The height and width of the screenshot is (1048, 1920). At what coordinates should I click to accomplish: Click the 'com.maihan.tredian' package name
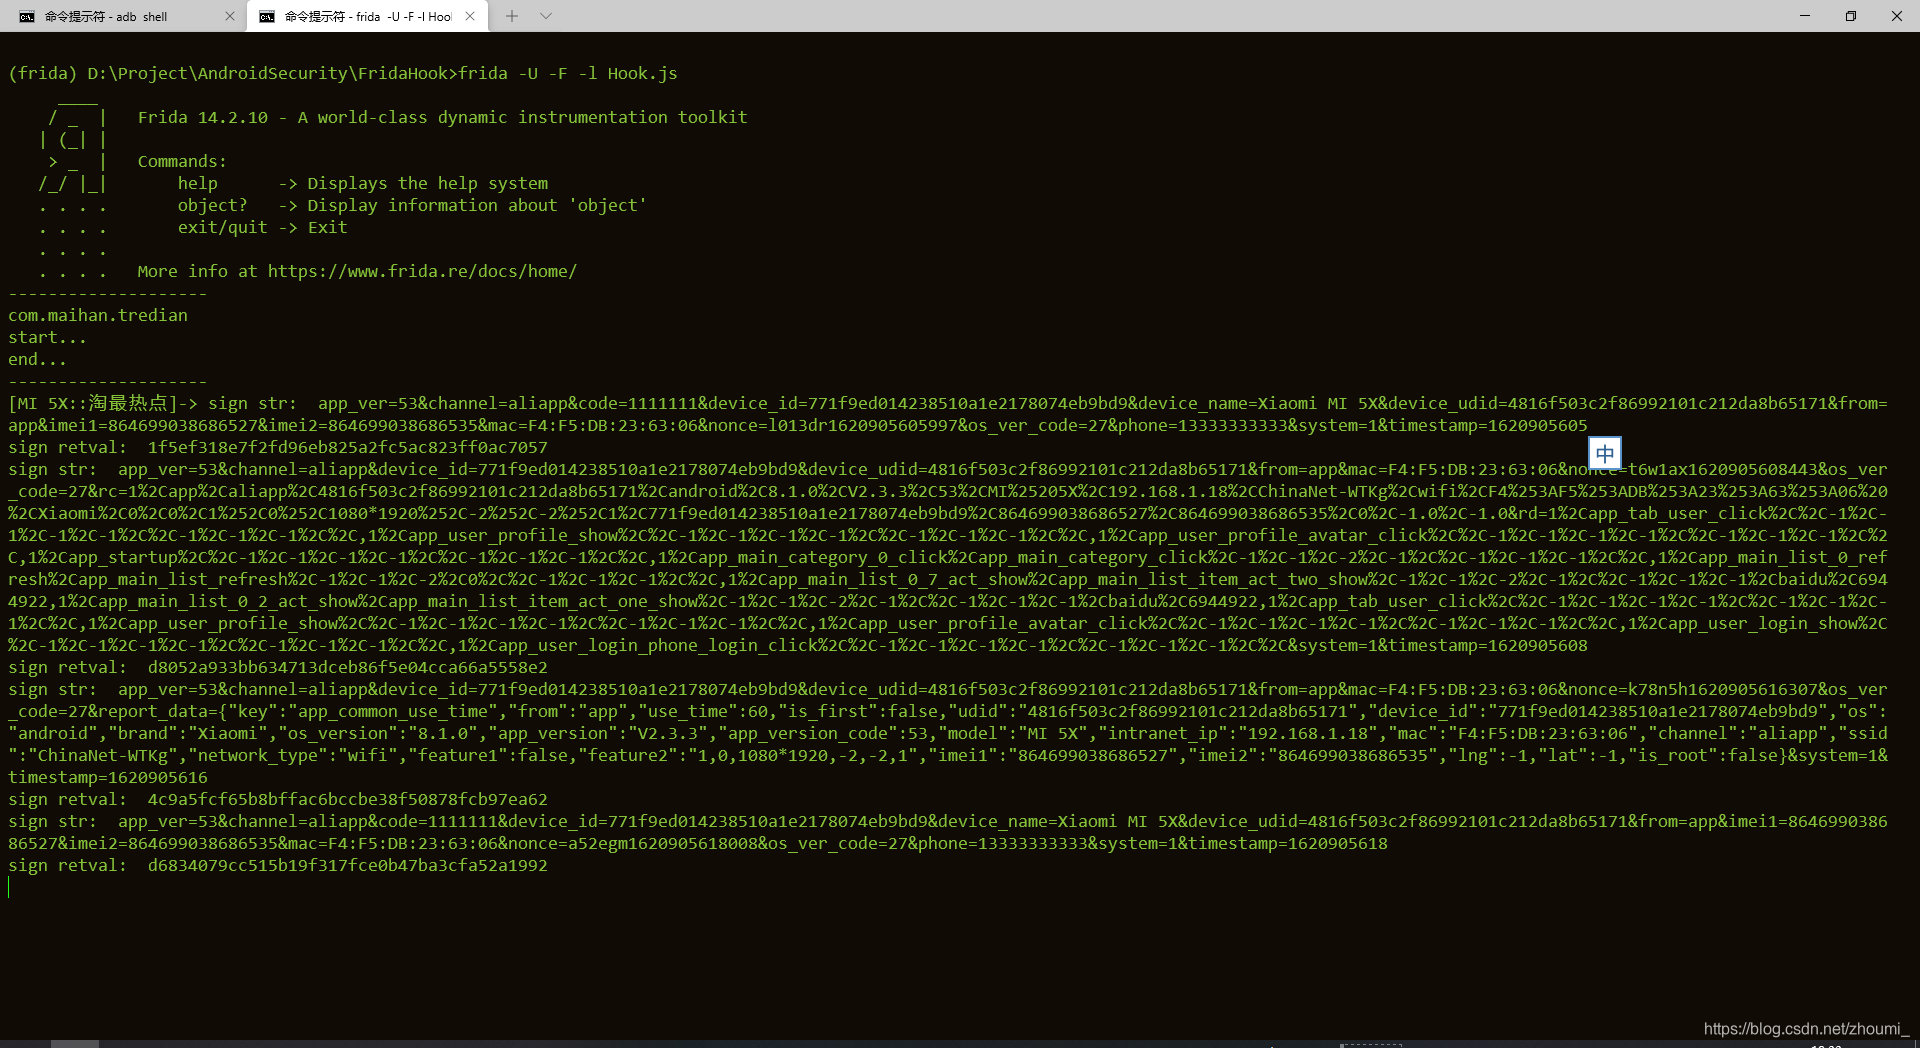pos(98,315)
